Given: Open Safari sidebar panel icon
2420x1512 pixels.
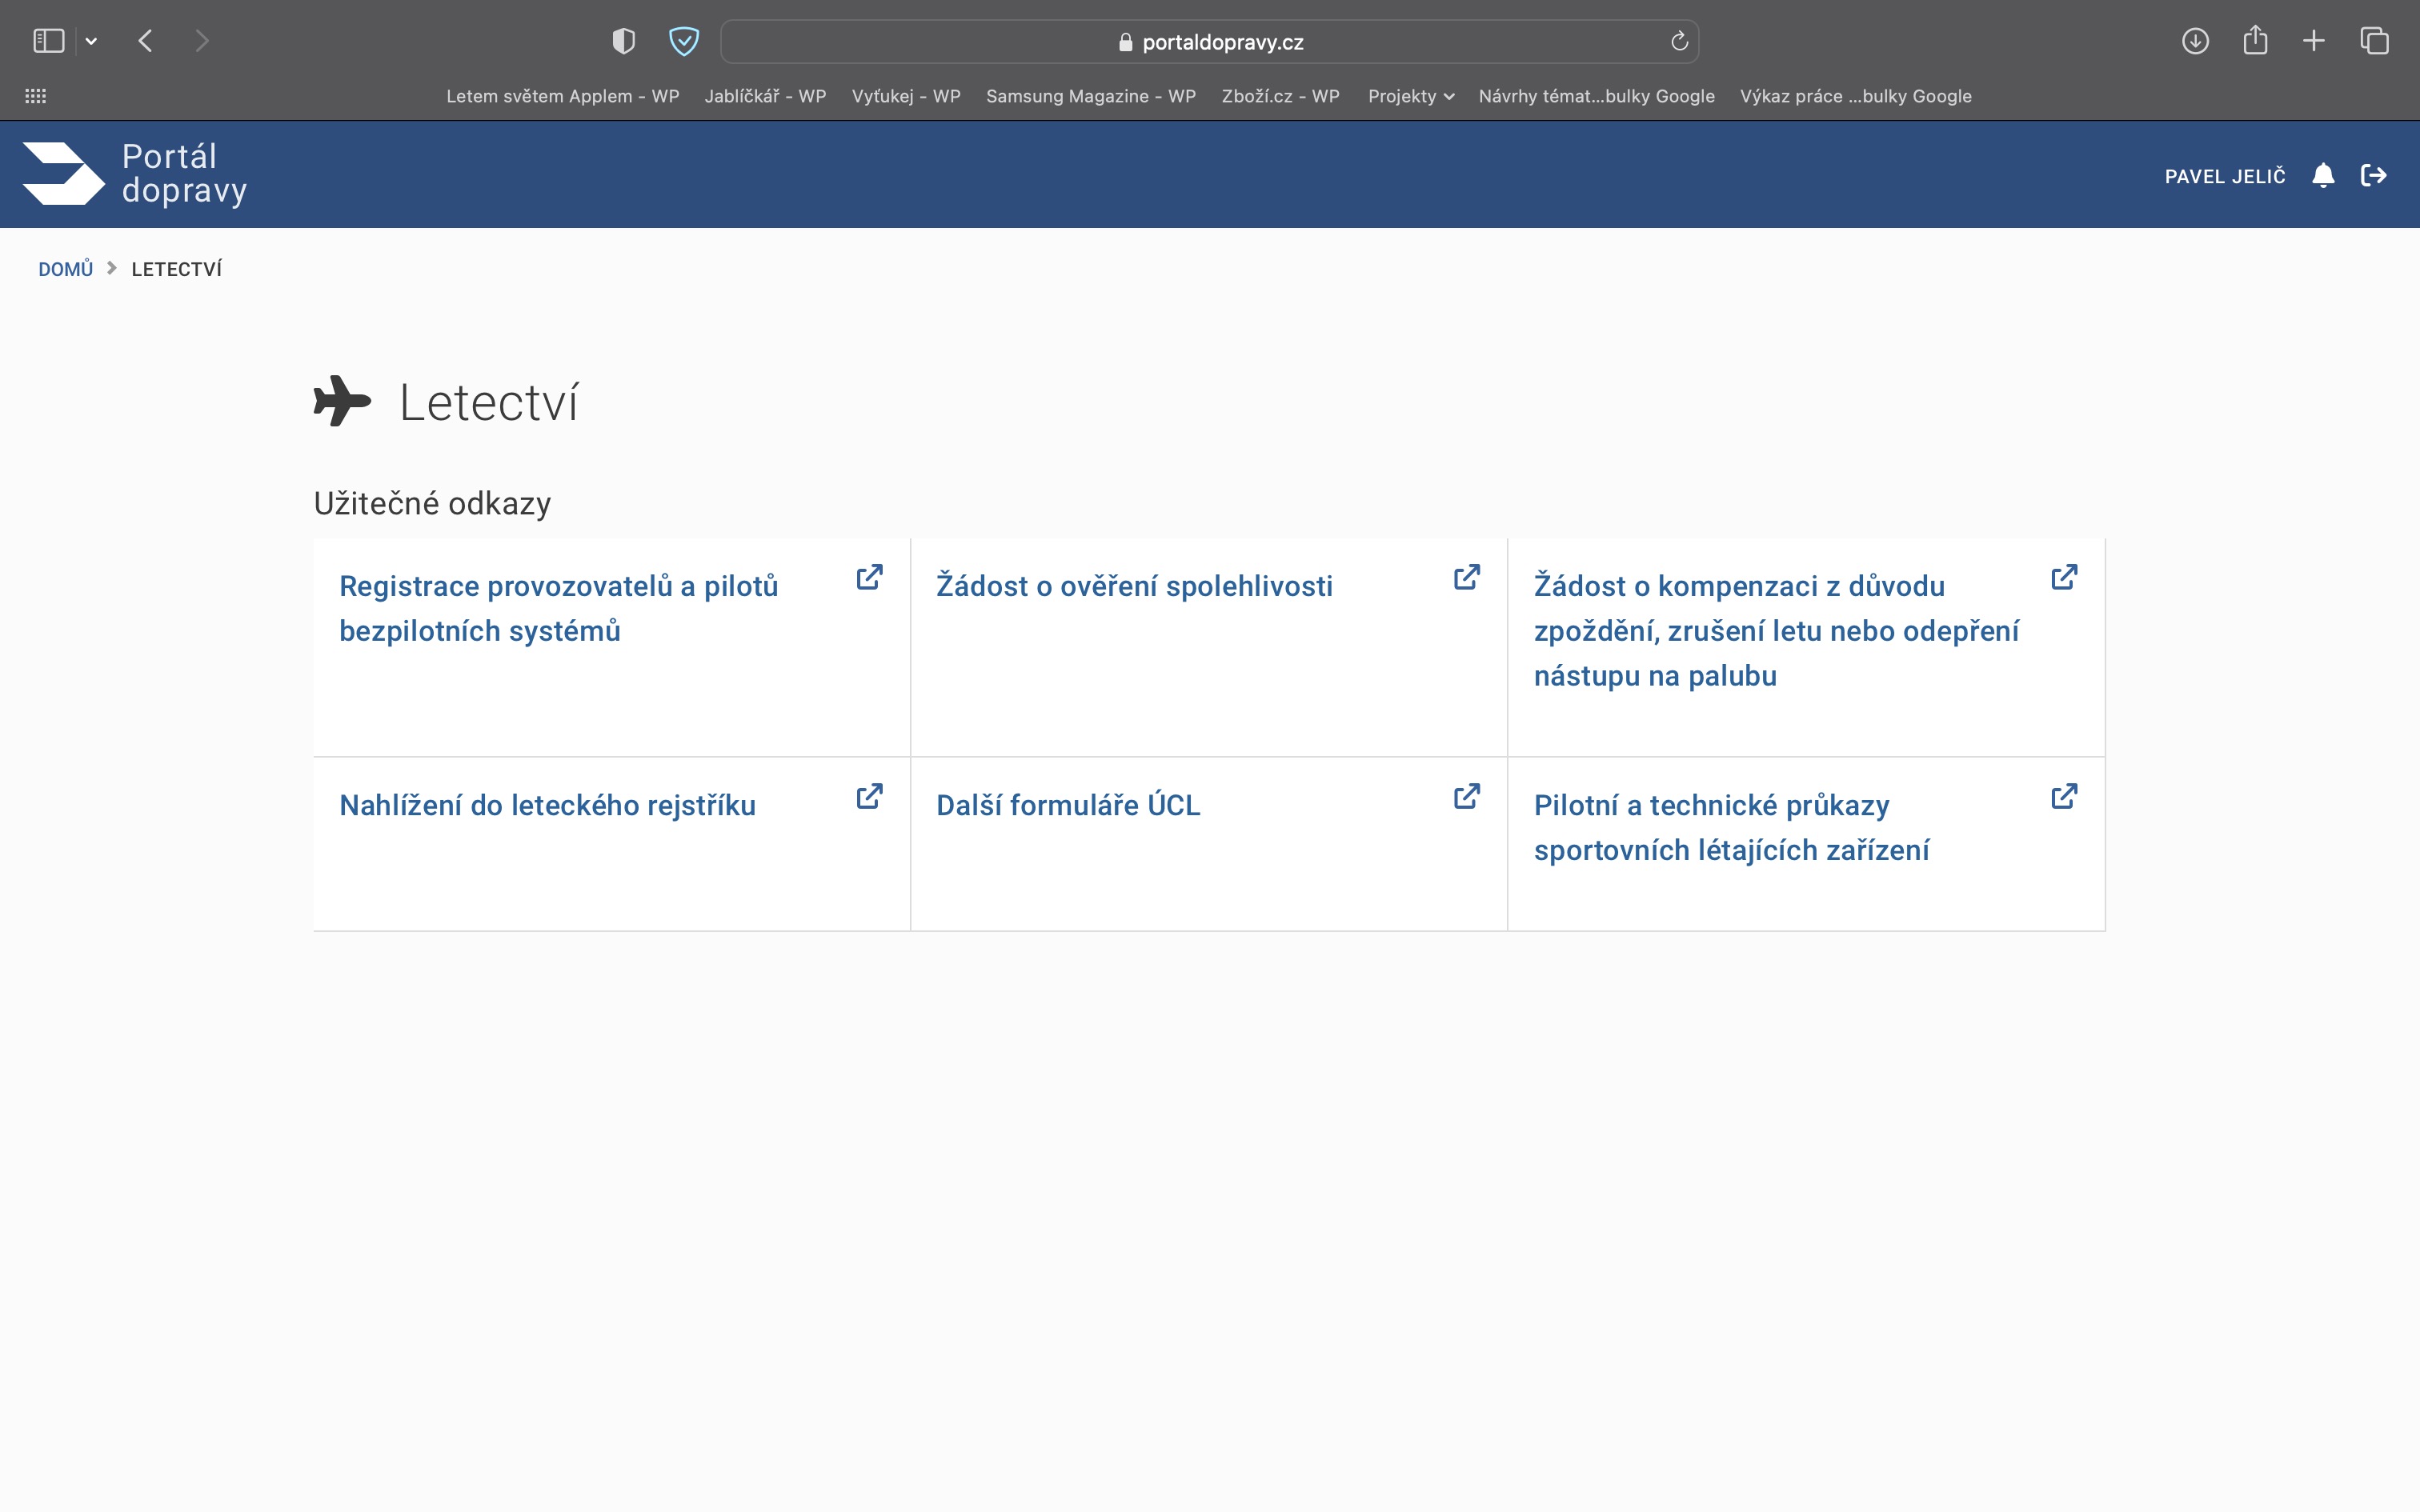Looking at the screenshot, I should tap(48, 41).
